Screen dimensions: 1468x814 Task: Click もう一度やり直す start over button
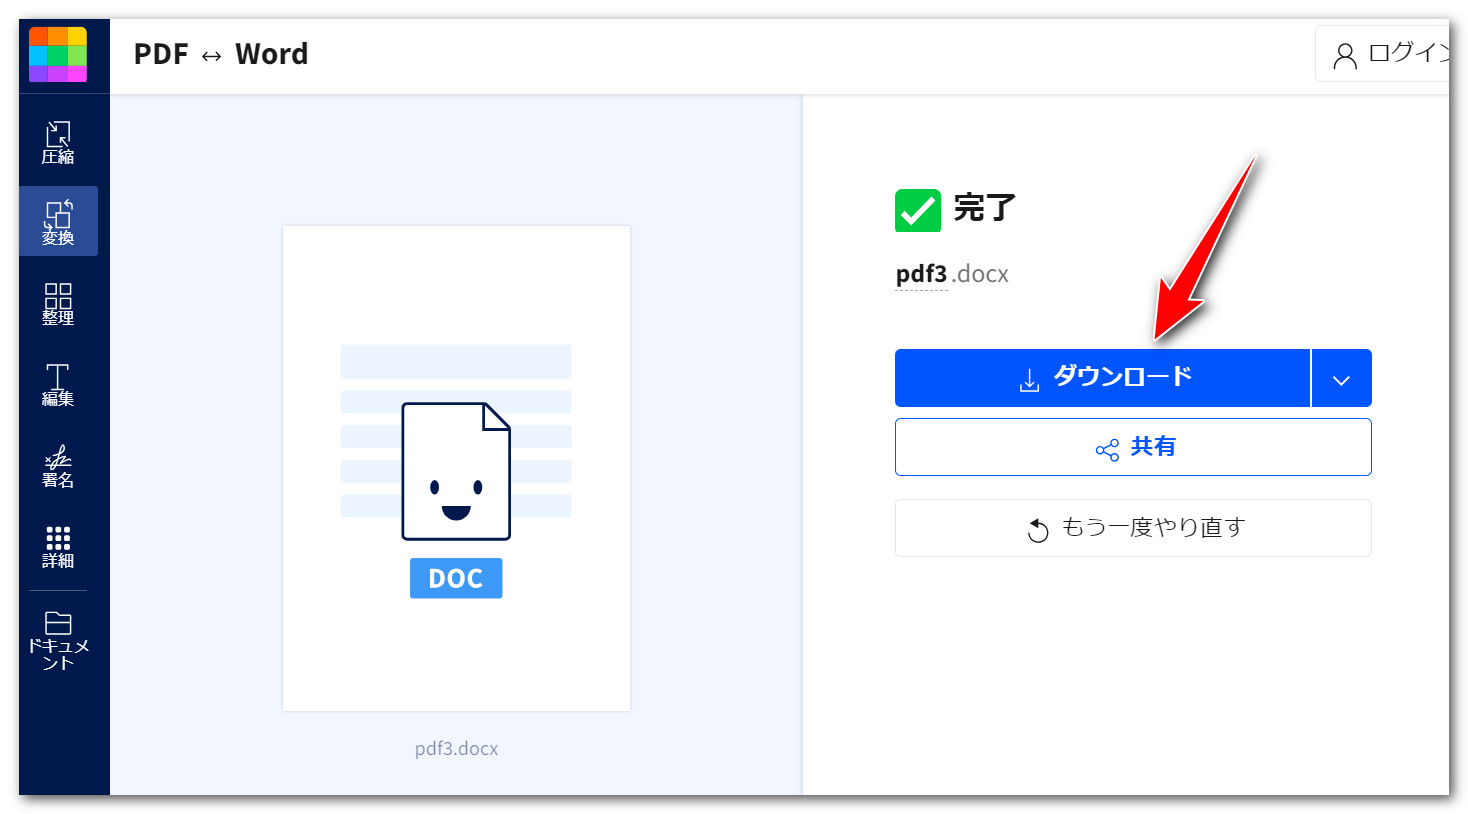(x=1133, y=528)
